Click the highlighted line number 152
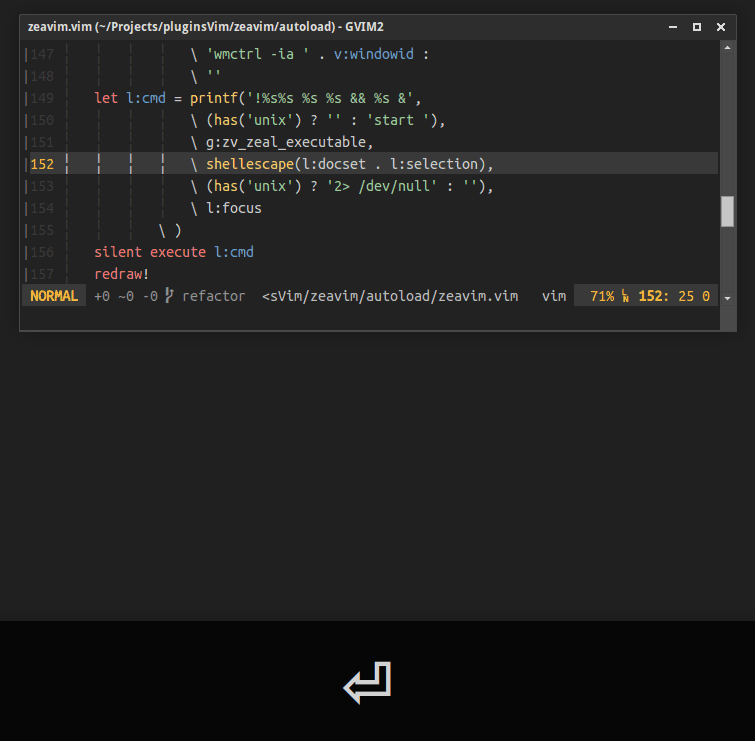 tap(42, 164)
